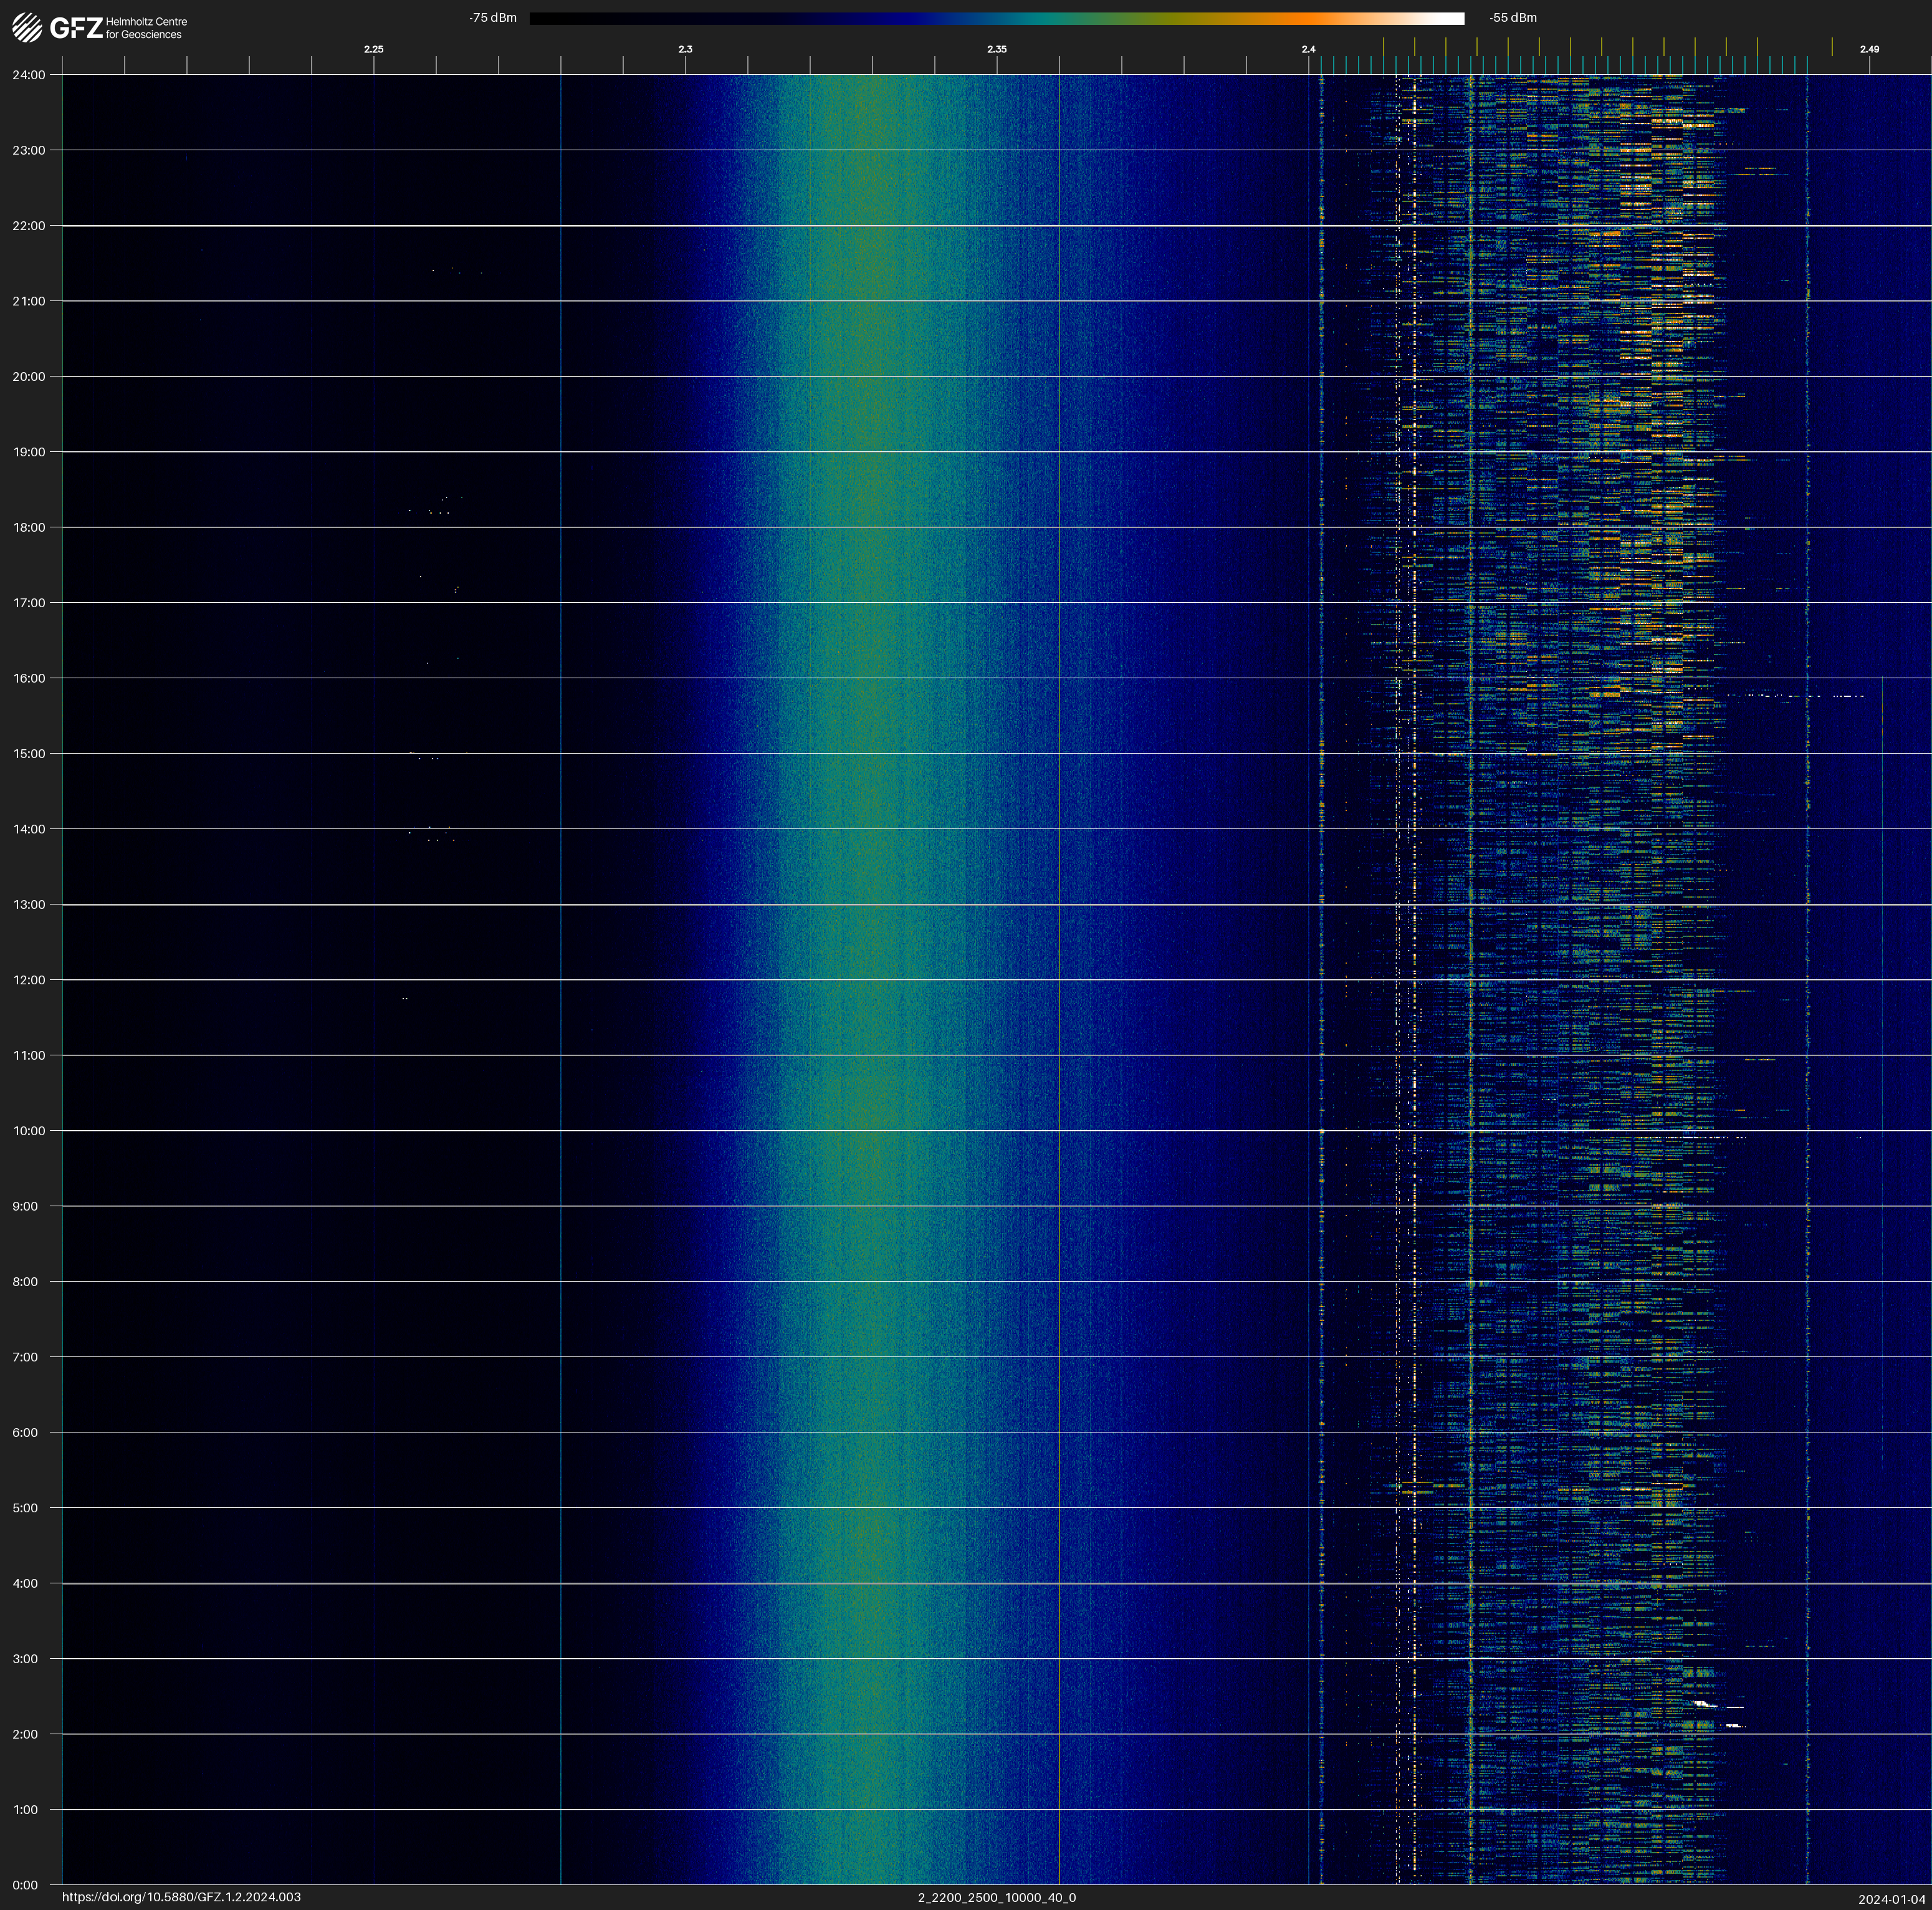Click the color scale gradient bar
The image size is (1932, 1910).
click(996, 18)
